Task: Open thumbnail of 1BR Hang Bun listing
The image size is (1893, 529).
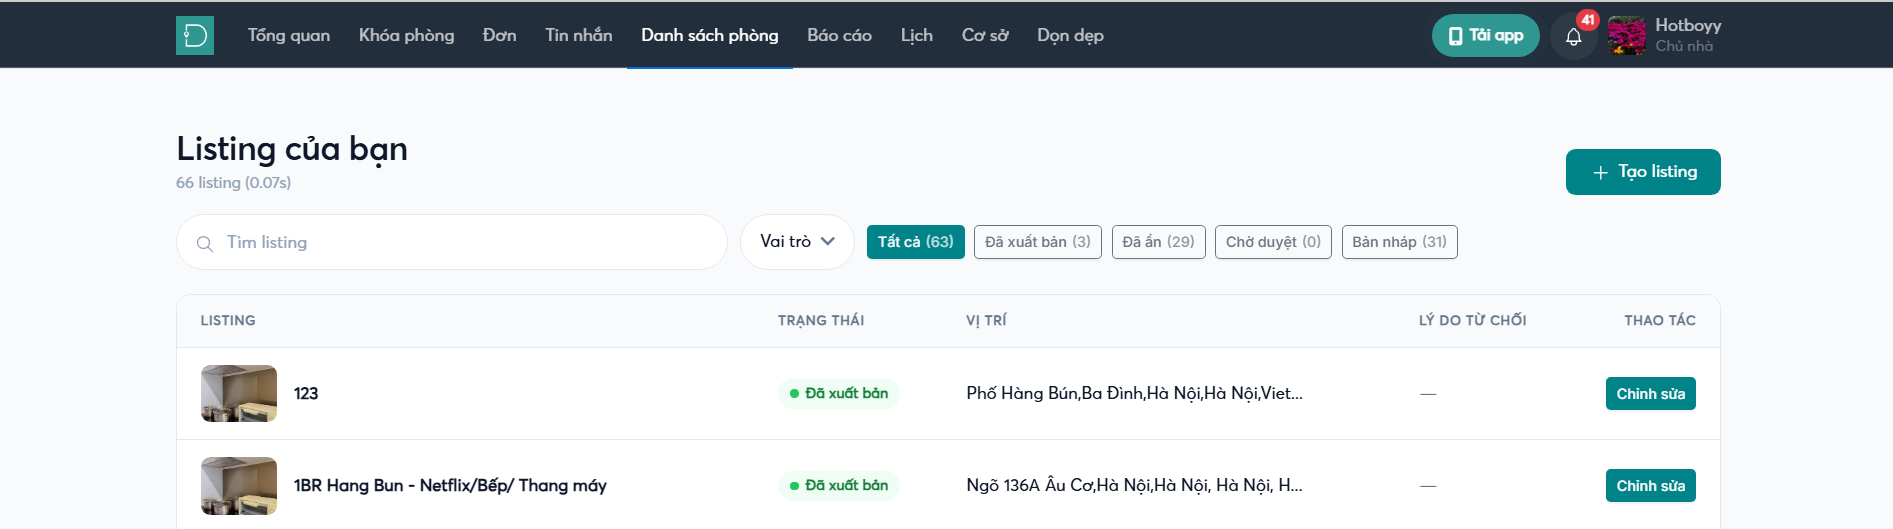Action: [x=239, y=486]
